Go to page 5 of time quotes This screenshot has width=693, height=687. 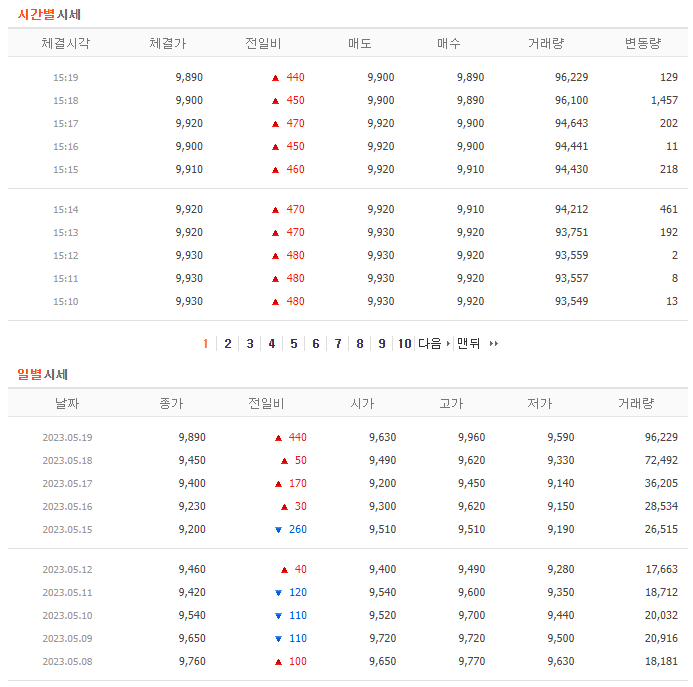pos(294,344)
